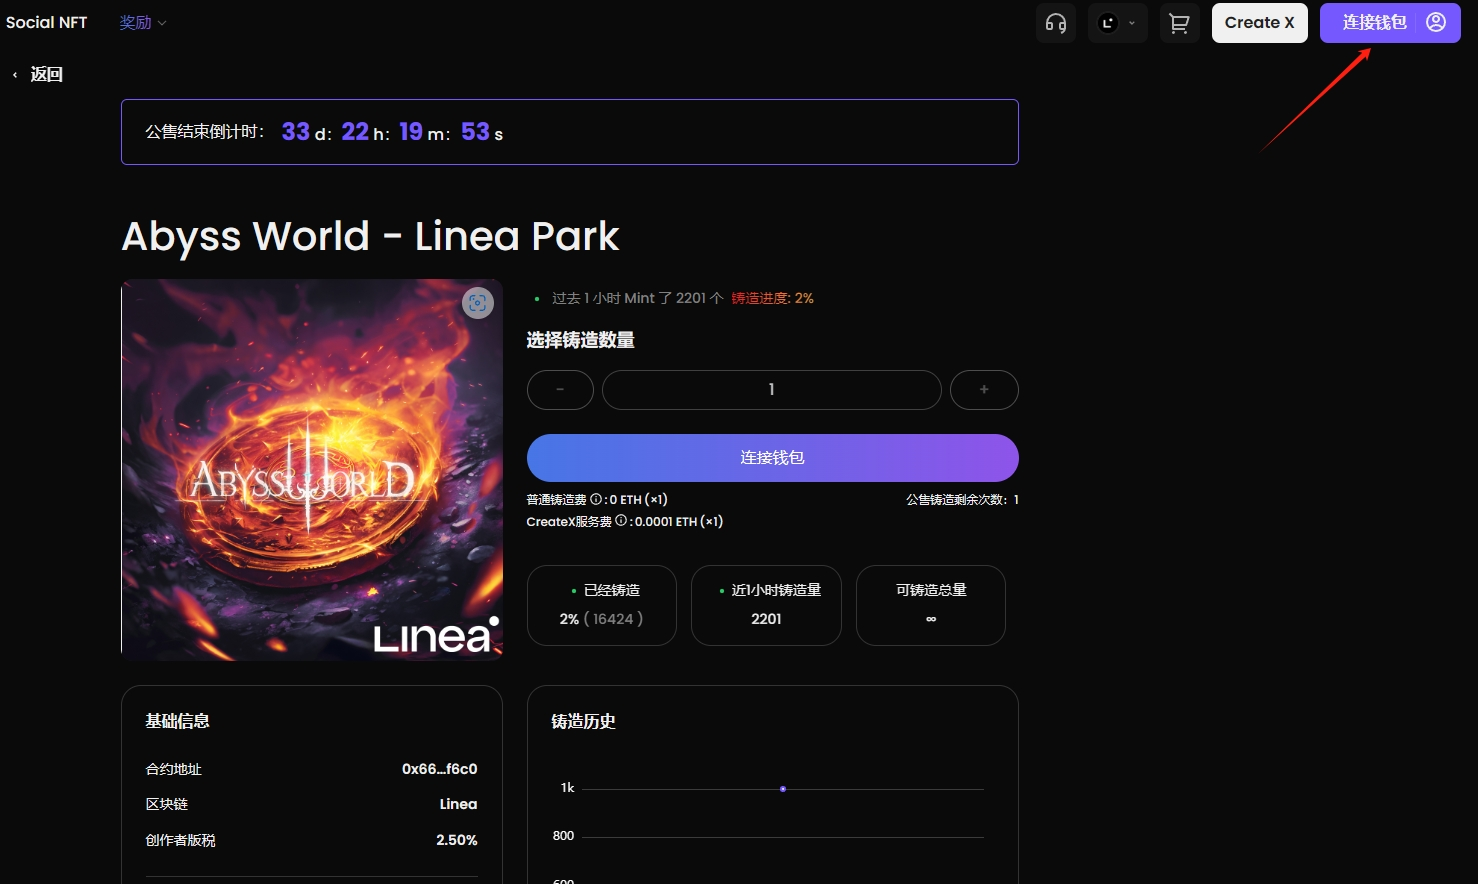Click the mint quantity input field
This screenshot has width=1478, height=884.
[x=771, y=390]
